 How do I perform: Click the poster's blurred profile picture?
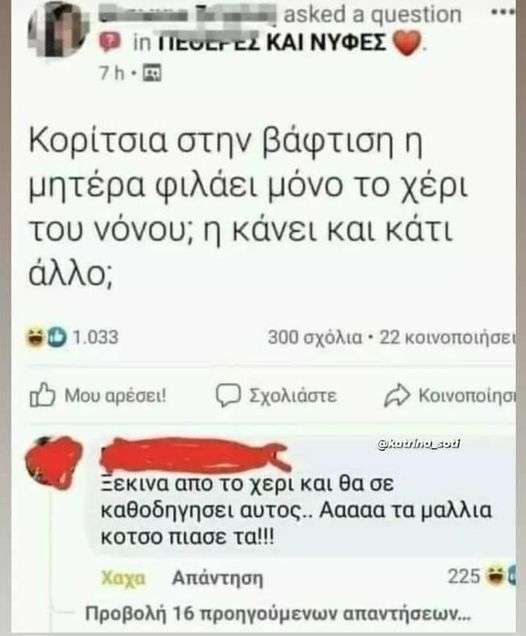(59, 29)
